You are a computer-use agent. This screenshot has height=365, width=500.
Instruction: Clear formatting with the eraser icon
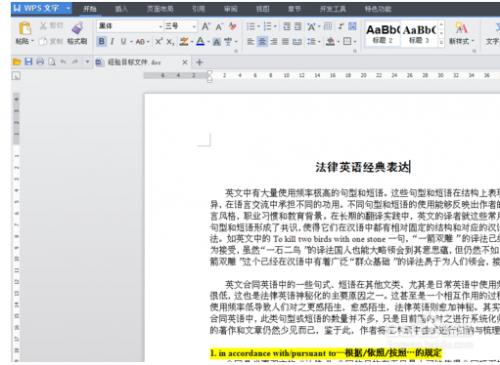click(x=232, y=26)
